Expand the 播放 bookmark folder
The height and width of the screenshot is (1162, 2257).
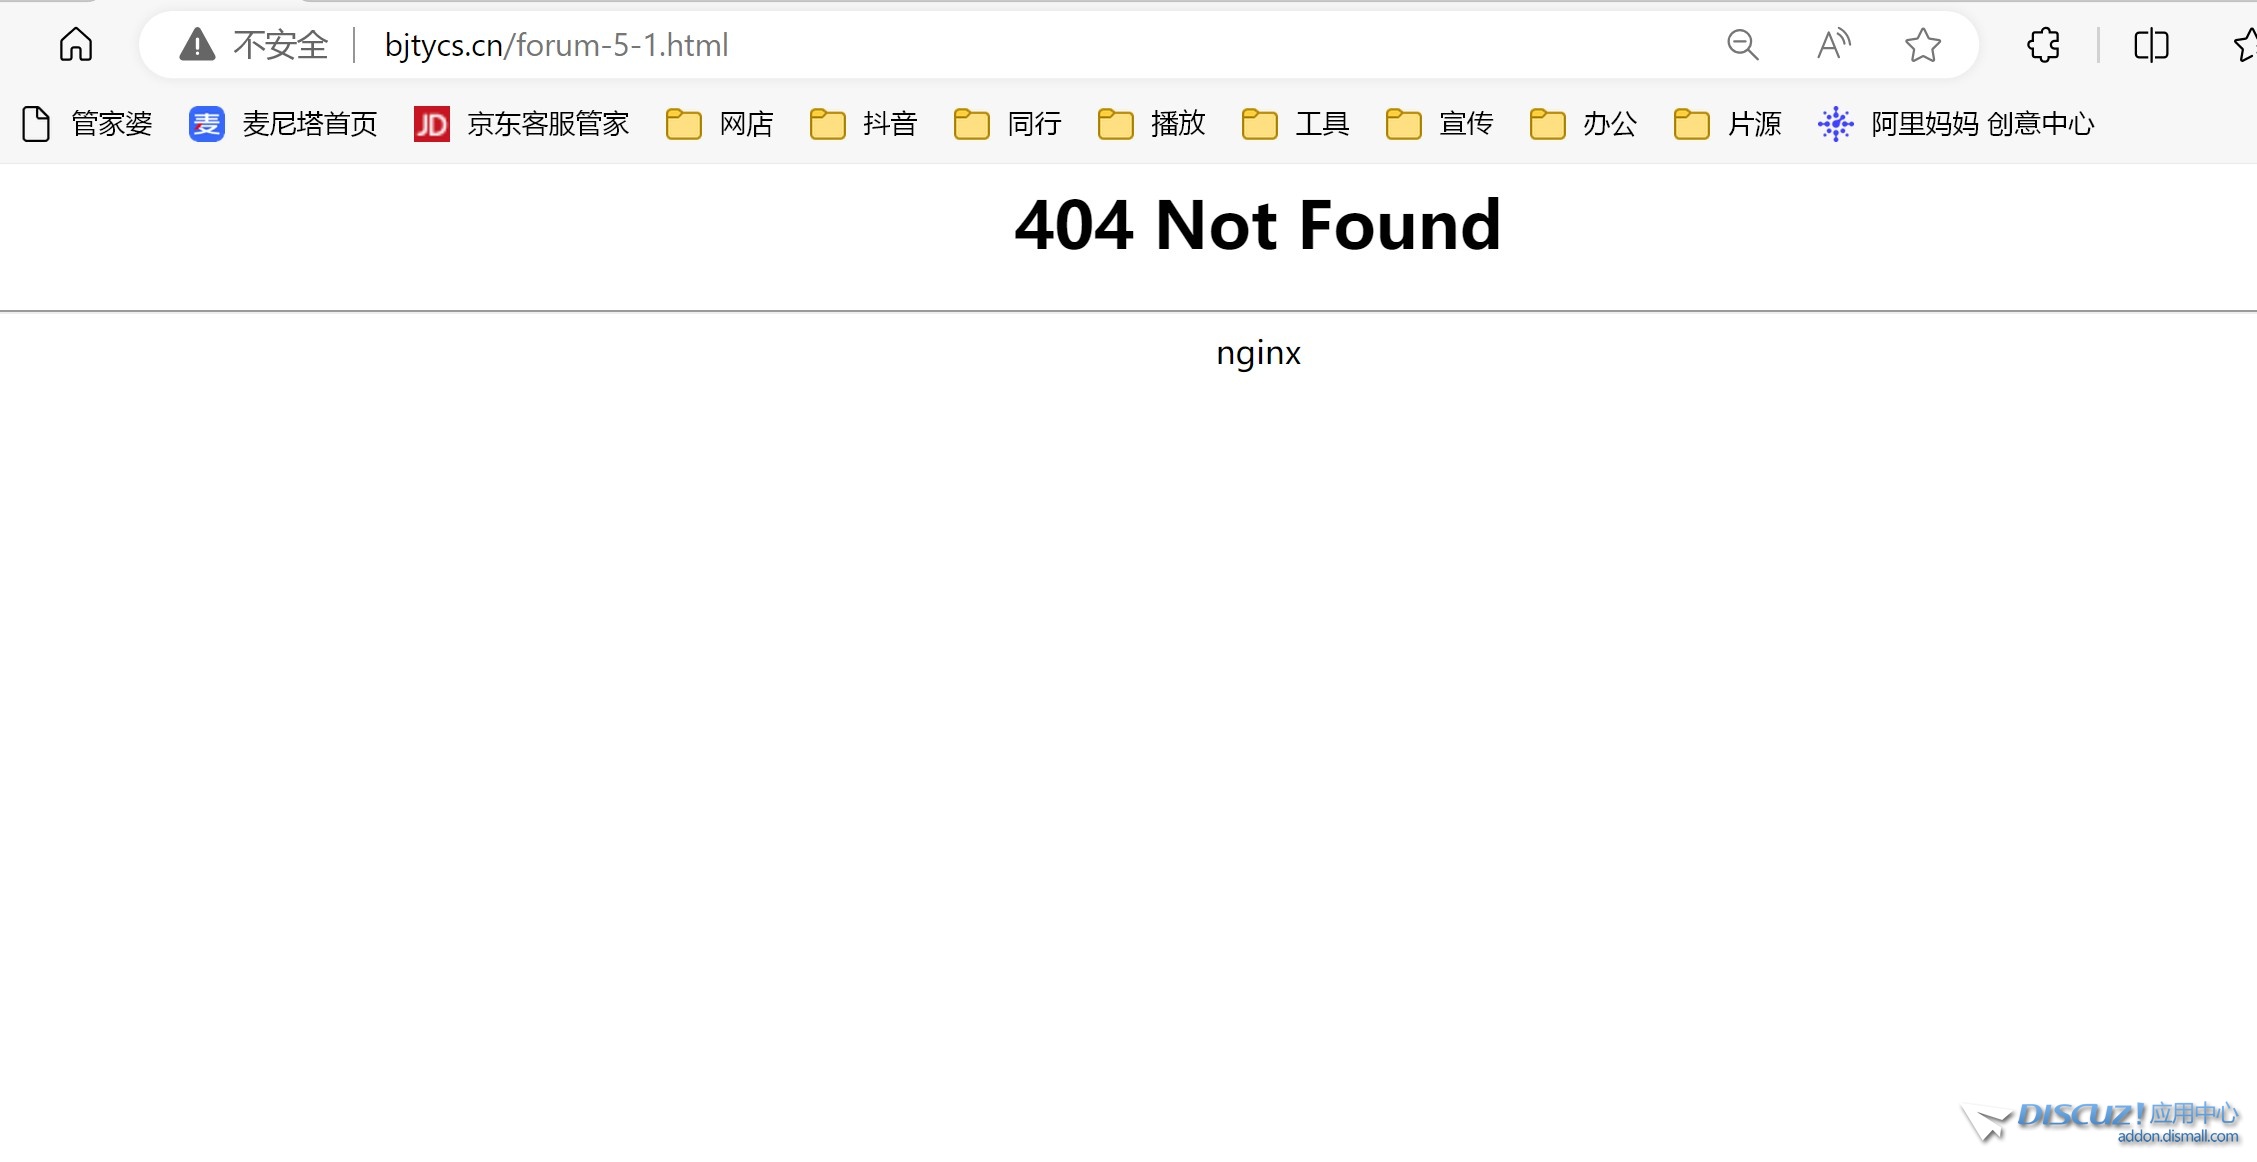click(1152, 124)
